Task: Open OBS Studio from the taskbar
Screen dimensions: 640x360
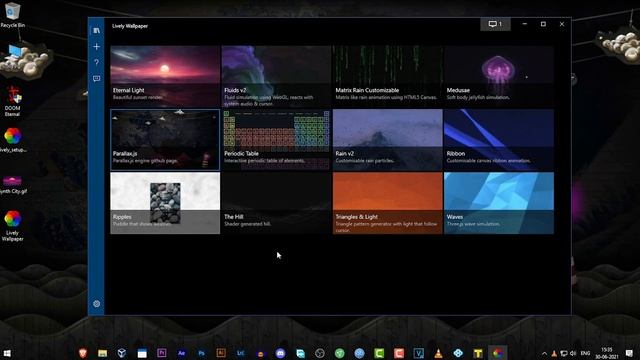Action: point(320,353)
